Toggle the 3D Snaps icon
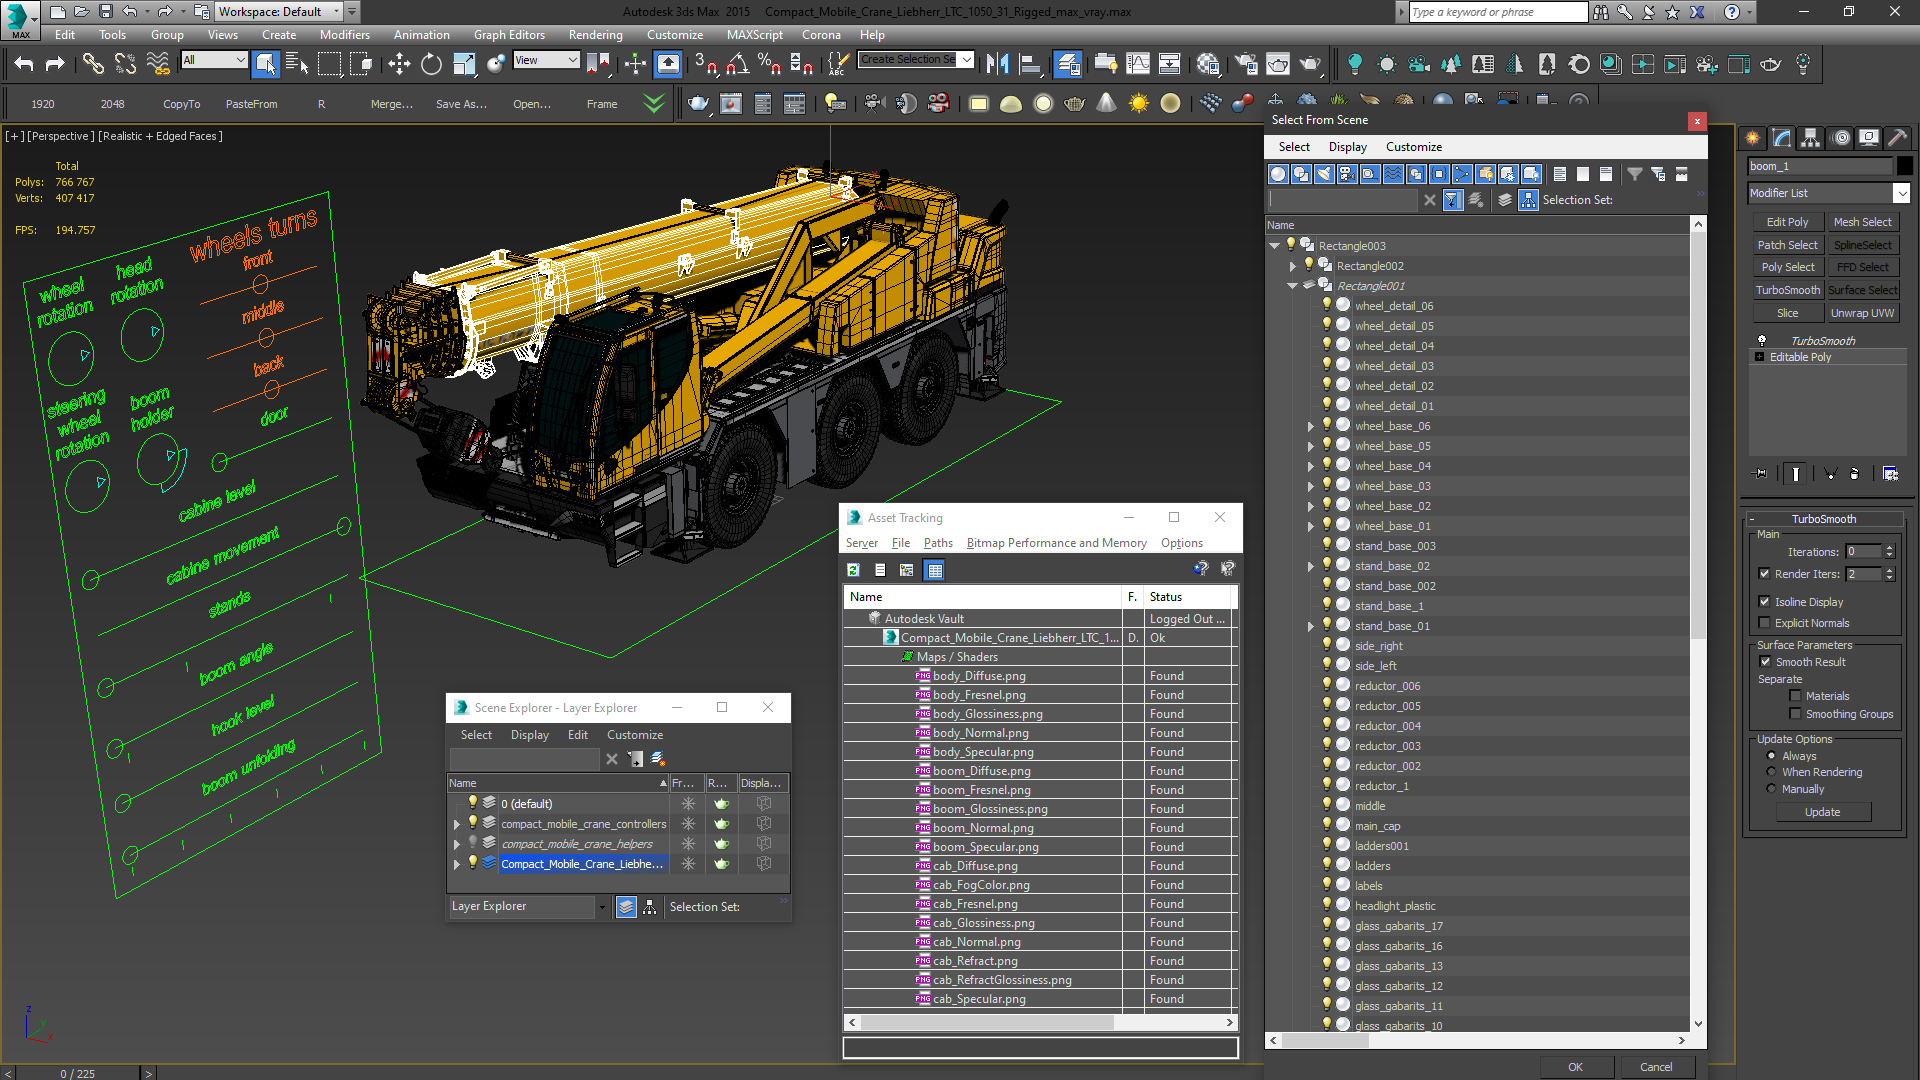This screenshot has width=1920, height=1080. tap(706, 65)
